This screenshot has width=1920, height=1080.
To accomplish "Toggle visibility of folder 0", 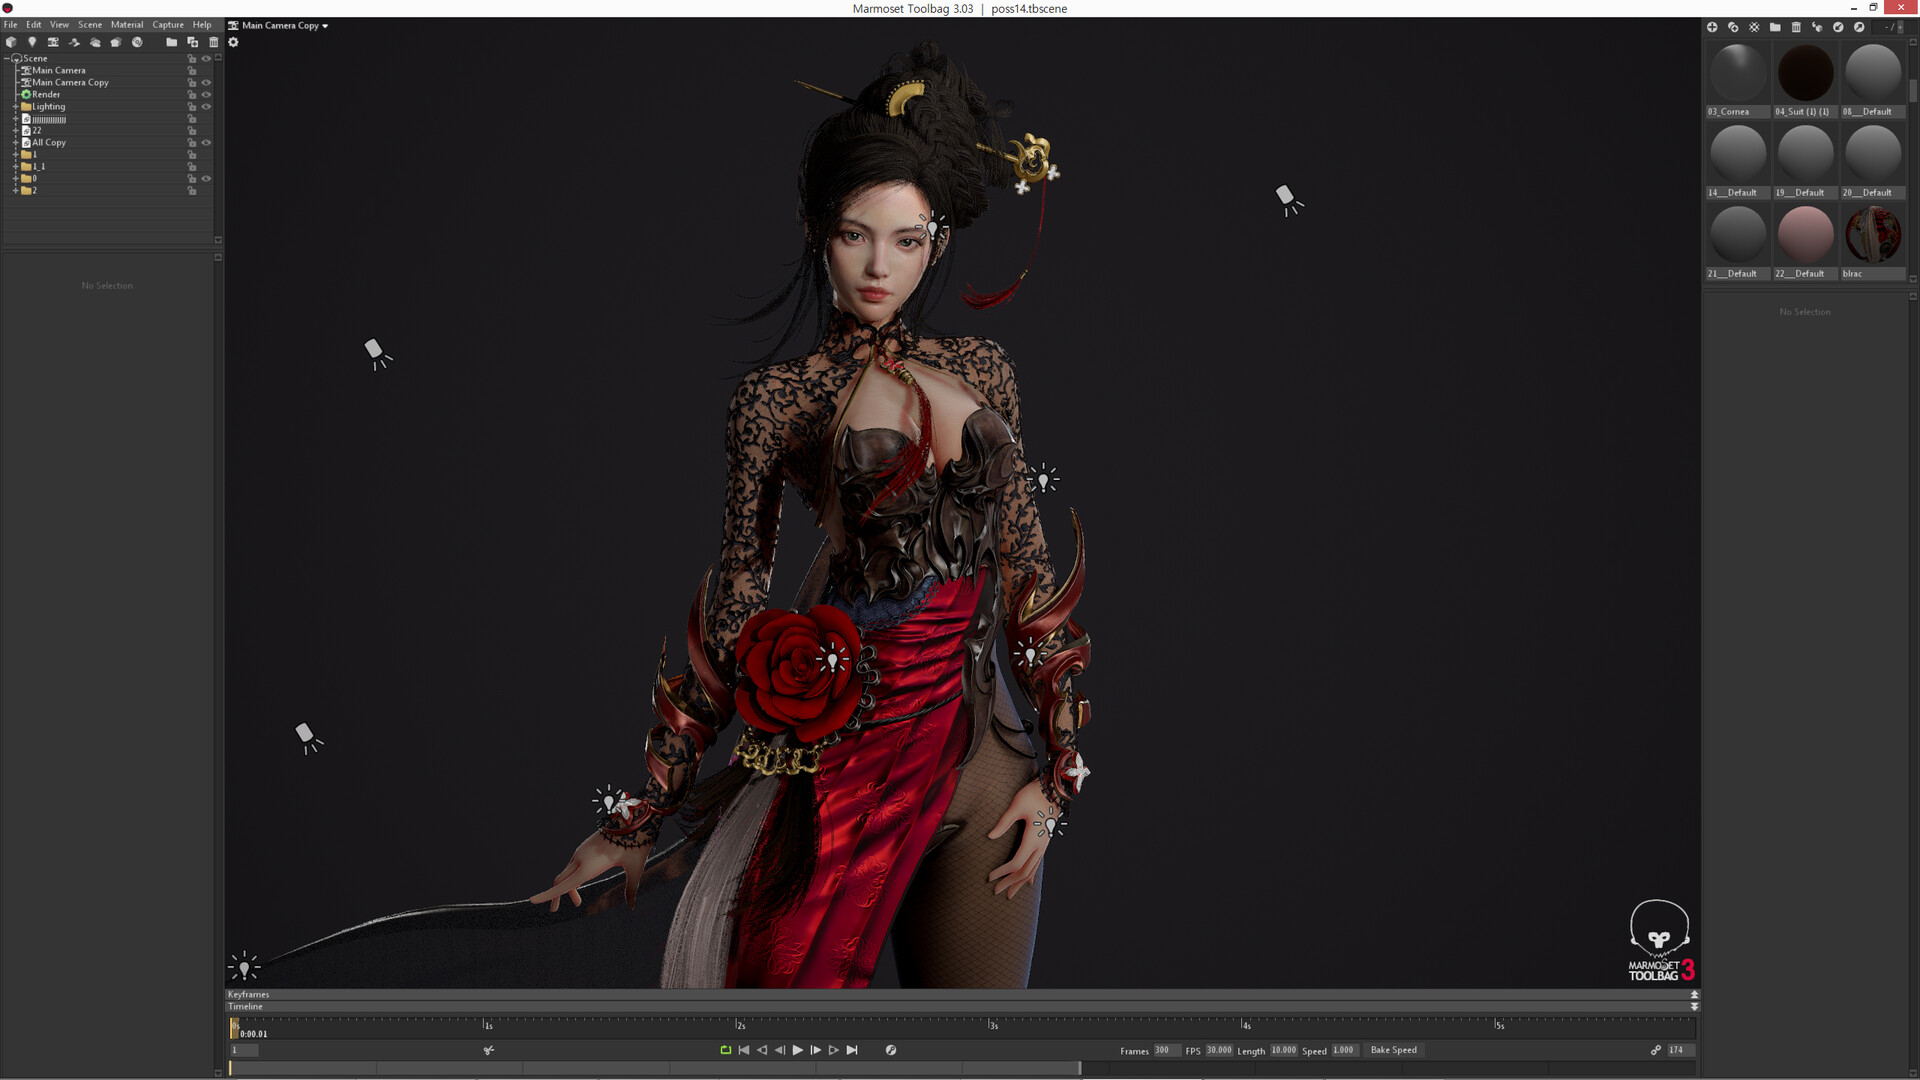I will click(x=206, y=178).
